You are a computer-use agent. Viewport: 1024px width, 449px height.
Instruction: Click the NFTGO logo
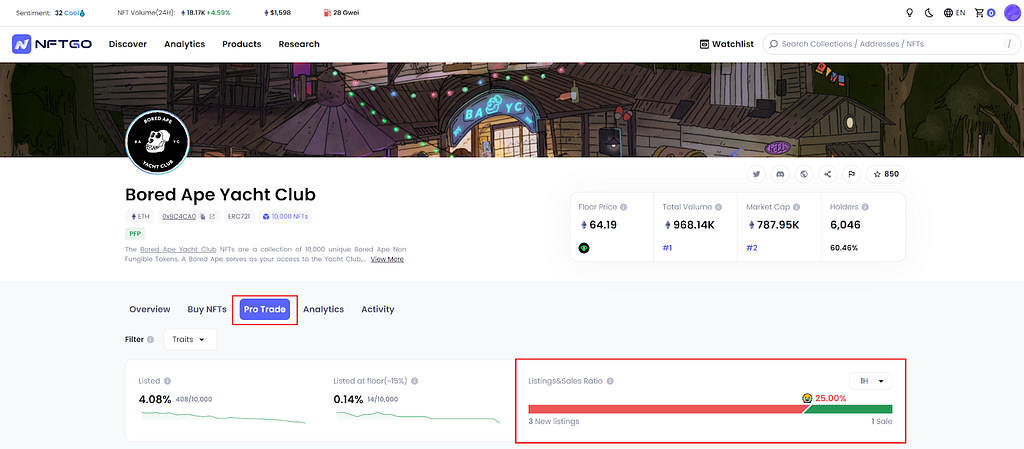(52, 44)
